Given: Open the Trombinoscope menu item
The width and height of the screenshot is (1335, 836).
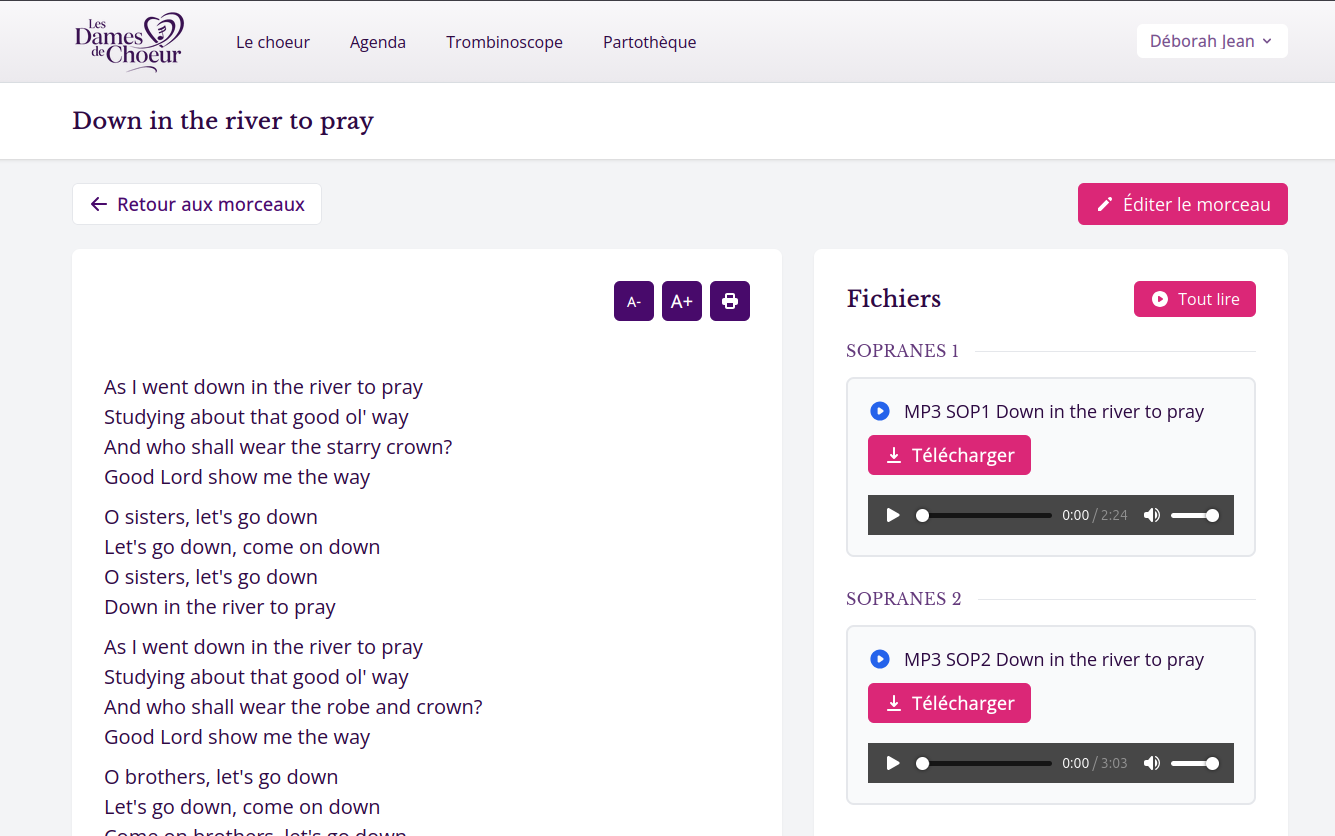Looking at the screenshot, I should (x=504, y=42).
